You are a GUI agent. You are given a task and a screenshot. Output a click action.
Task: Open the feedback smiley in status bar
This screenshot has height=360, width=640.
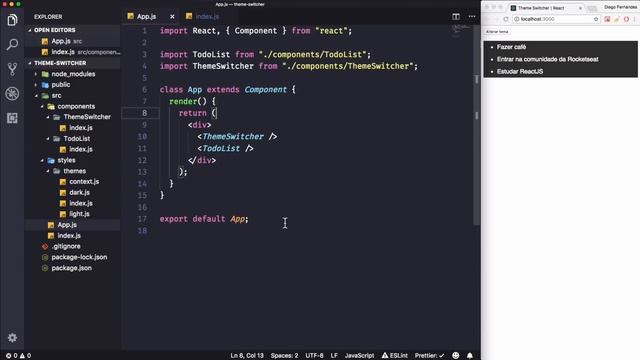click(456, 356)
